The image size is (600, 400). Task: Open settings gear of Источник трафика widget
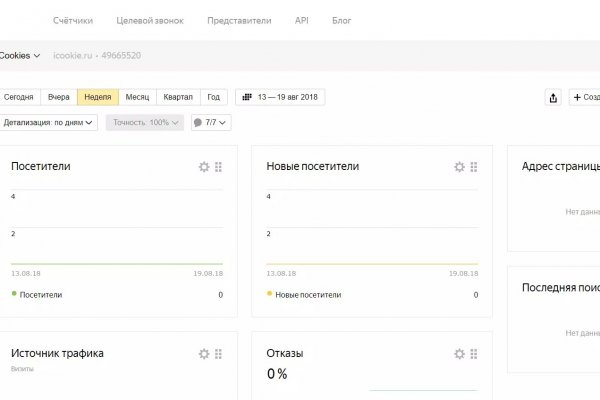tap(204, 354)
